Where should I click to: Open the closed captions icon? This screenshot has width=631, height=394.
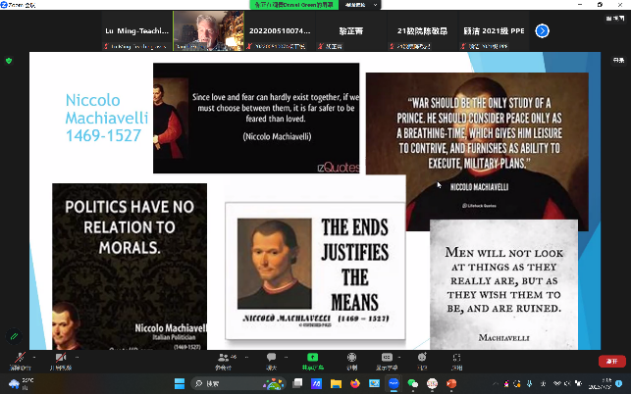click(387, 357)
